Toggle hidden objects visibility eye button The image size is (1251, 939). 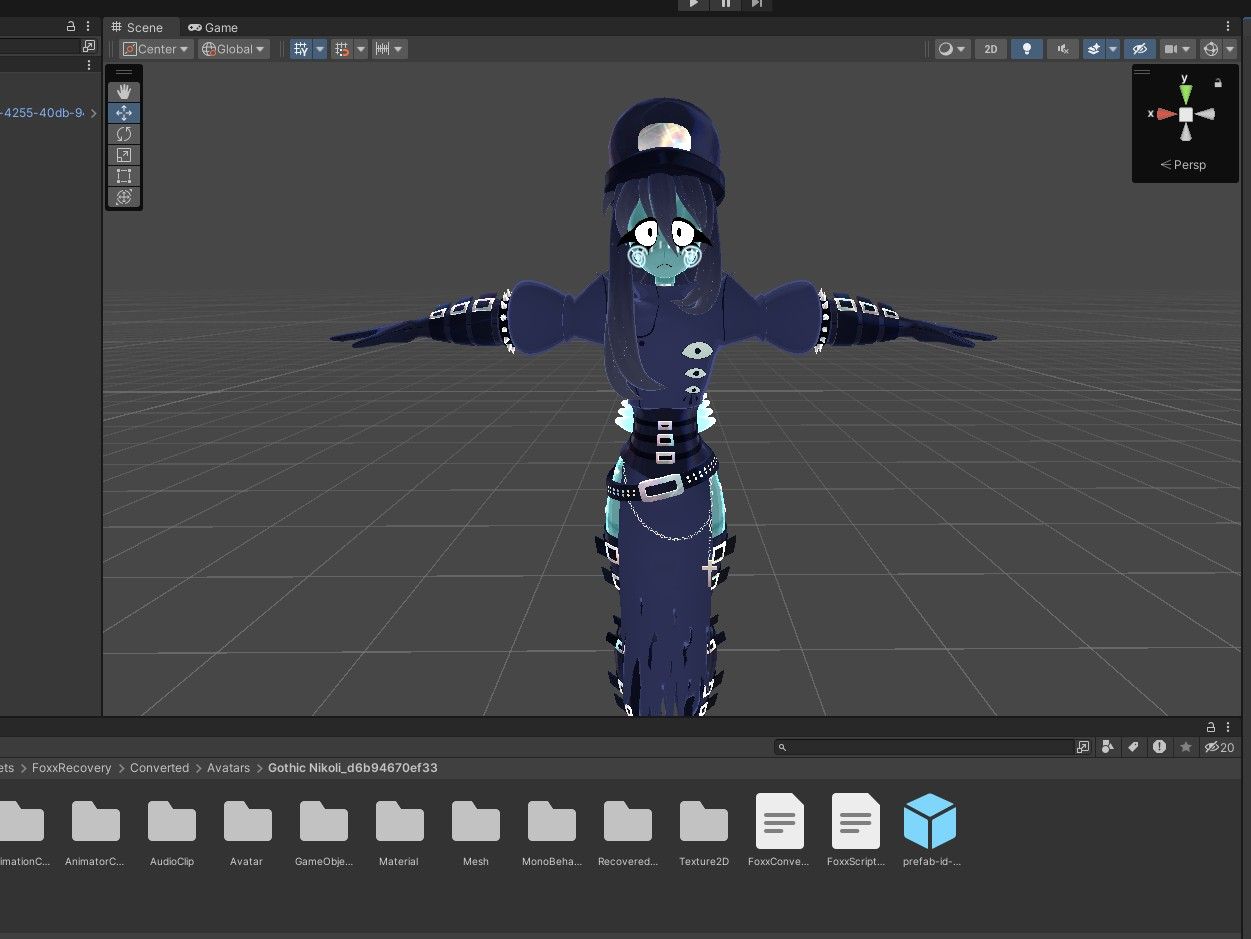(x=1139, y=49)
